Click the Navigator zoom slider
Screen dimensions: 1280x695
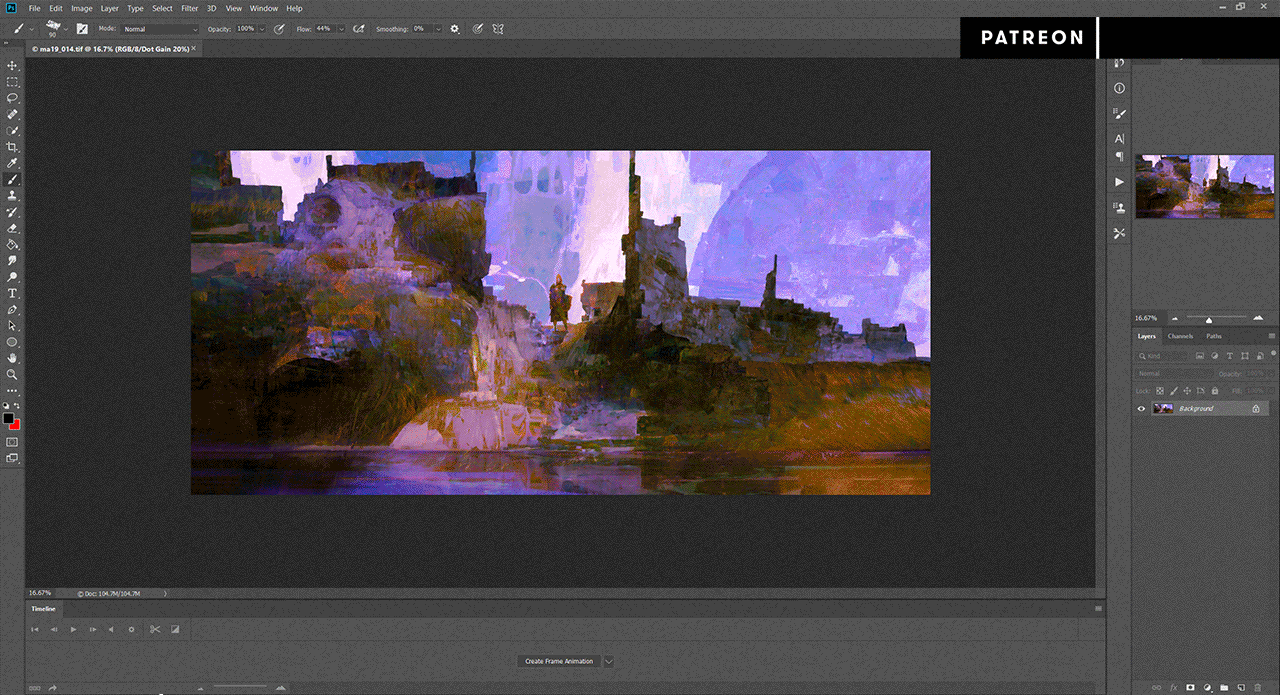[1209, 318]
